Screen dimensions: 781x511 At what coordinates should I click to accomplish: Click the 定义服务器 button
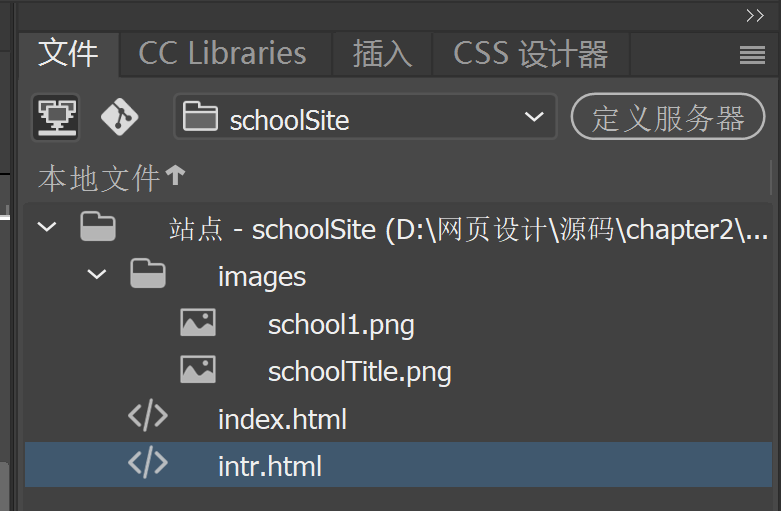pyautogui.click(x=668, y=119)
